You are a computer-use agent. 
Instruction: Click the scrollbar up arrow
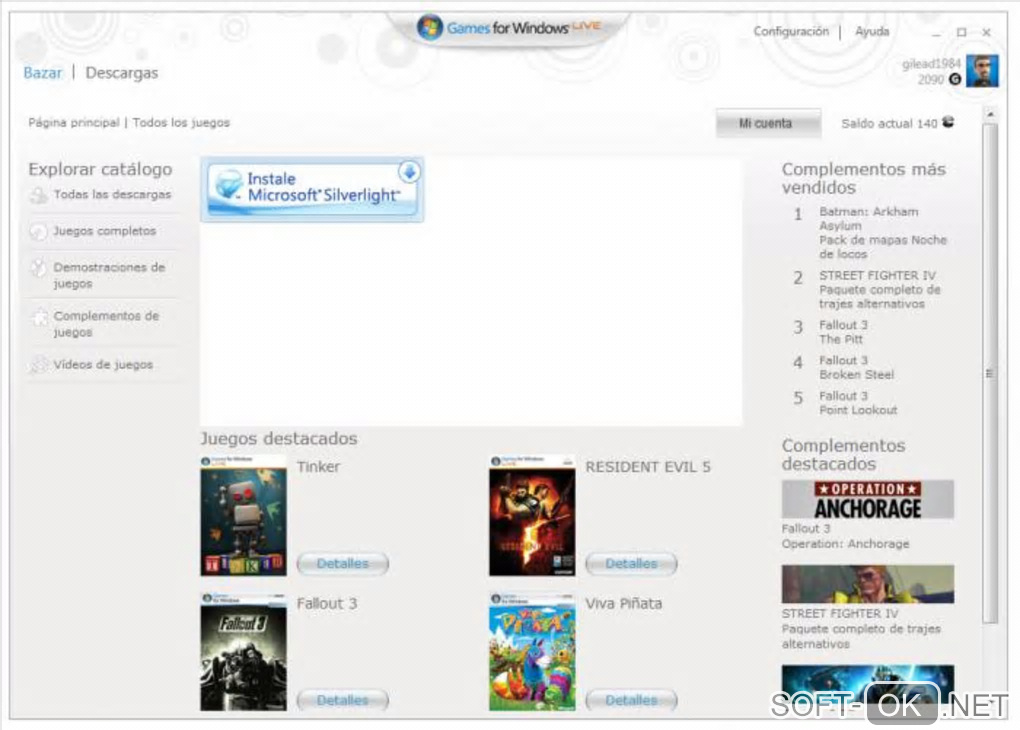990,115
